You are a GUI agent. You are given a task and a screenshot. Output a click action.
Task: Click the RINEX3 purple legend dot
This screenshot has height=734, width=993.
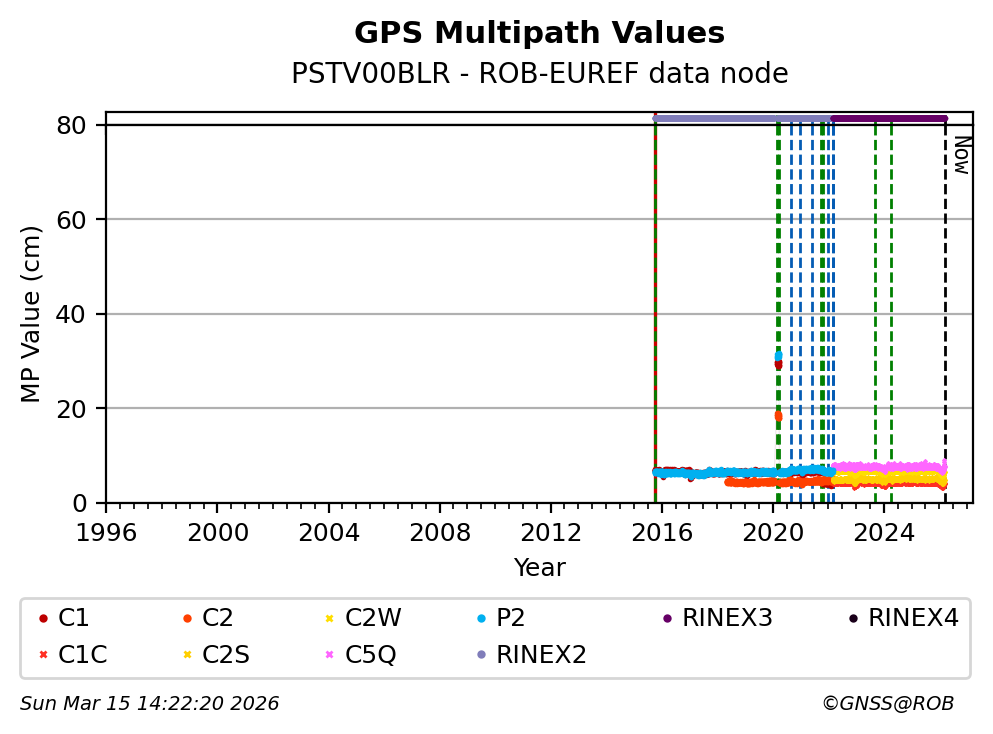point(667,619)
